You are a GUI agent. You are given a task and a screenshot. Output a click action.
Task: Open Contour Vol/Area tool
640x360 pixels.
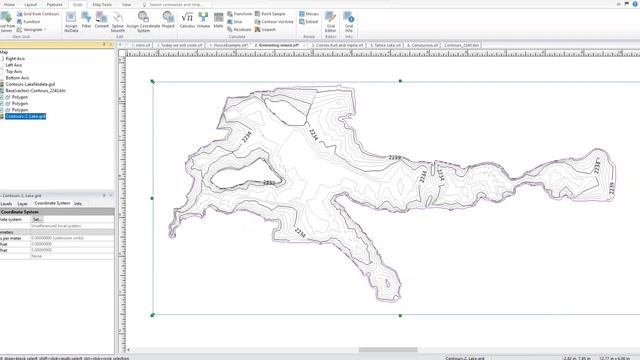pos(274,22)
